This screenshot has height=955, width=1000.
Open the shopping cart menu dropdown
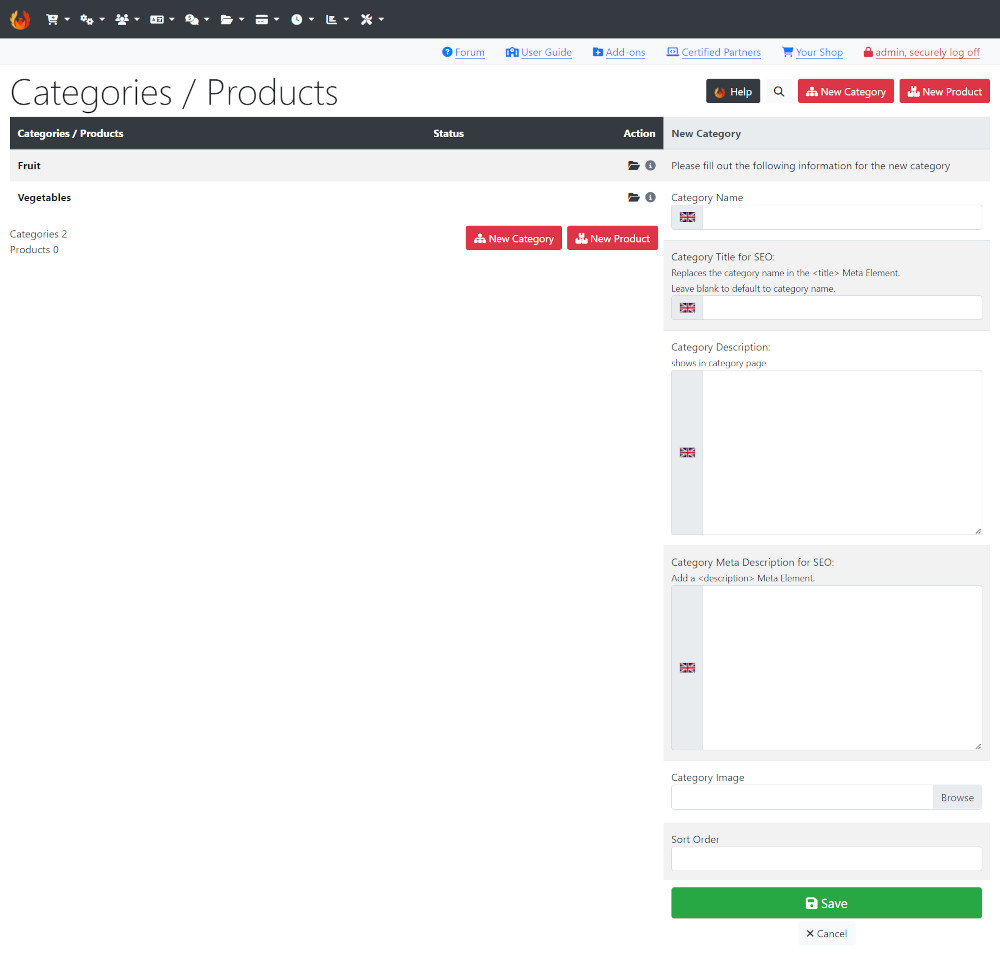pyautogui.click(x=57, y=19)
